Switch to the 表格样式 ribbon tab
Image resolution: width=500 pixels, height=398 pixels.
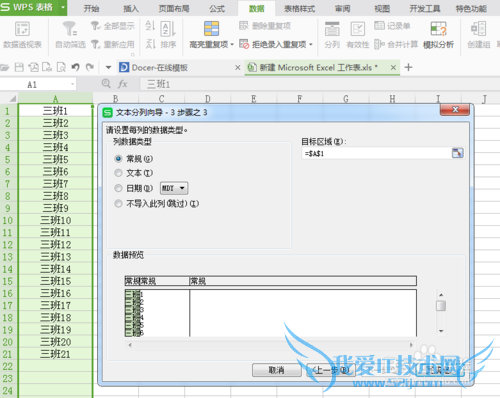coord(299,8)
